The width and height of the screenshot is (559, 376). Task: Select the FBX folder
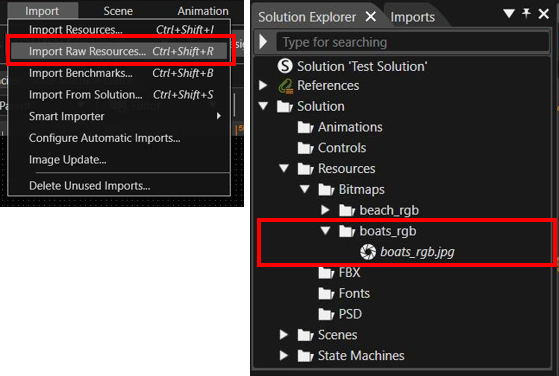[339, 273]
